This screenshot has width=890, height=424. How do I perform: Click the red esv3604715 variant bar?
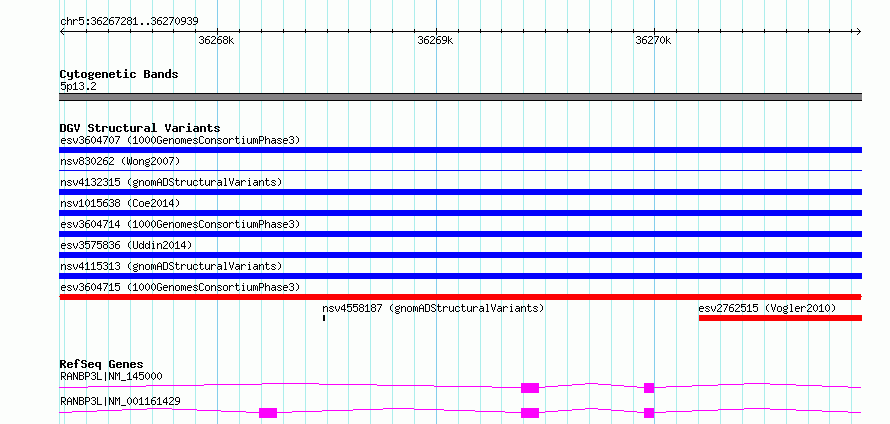coord(460,297)
